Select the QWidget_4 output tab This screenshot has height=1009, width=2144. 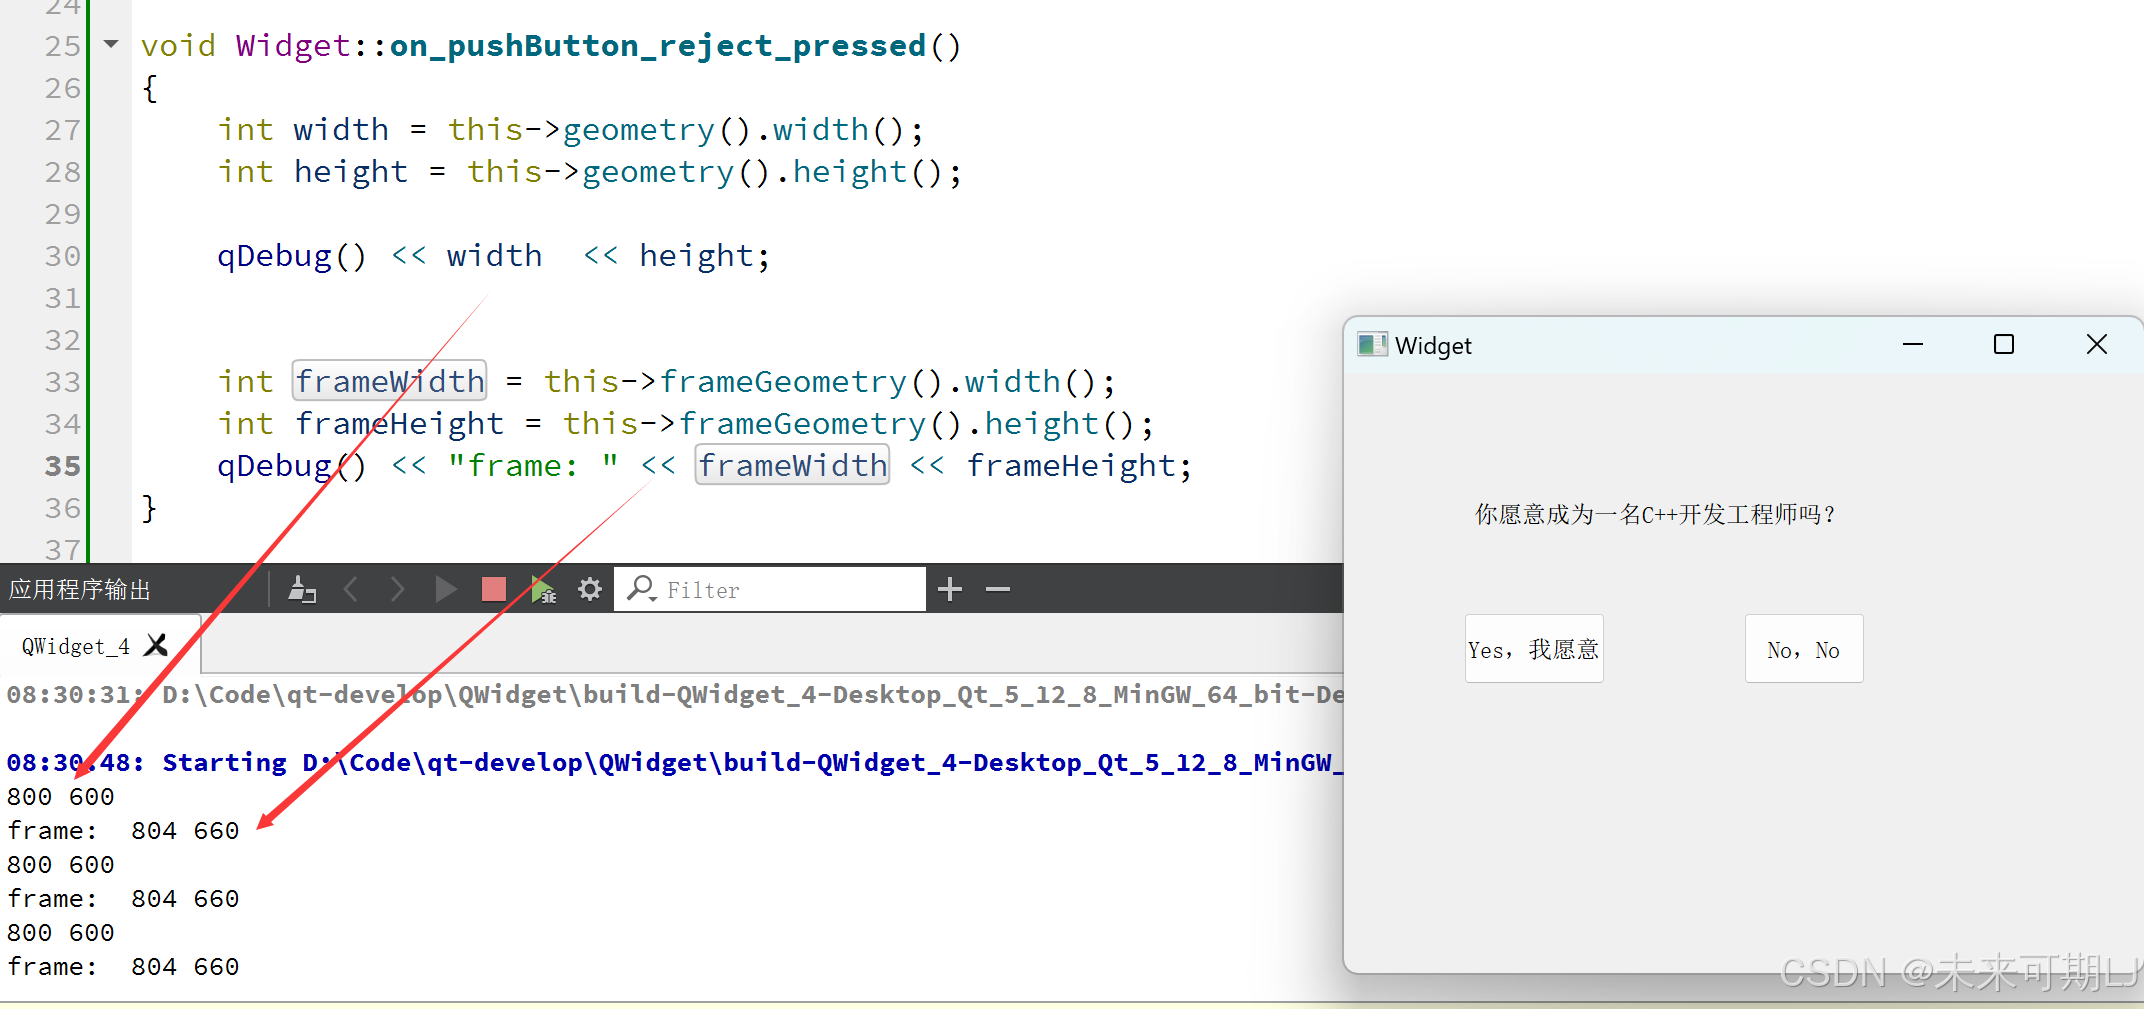76,646
